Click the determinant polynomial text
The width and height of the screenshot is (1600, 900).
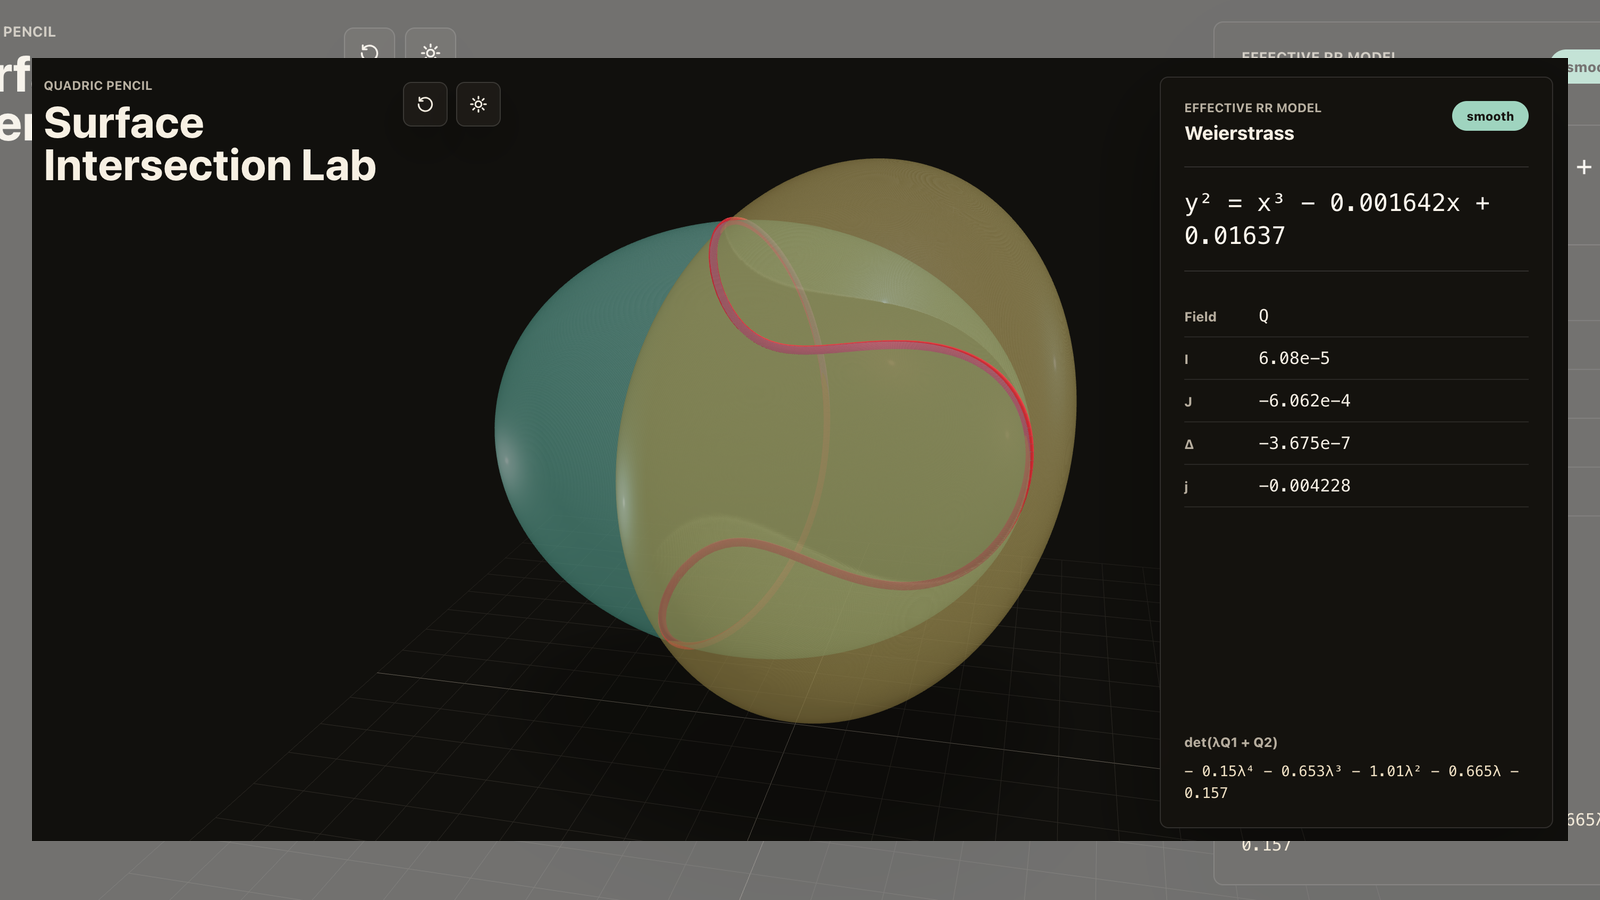tap(1352, 782)
